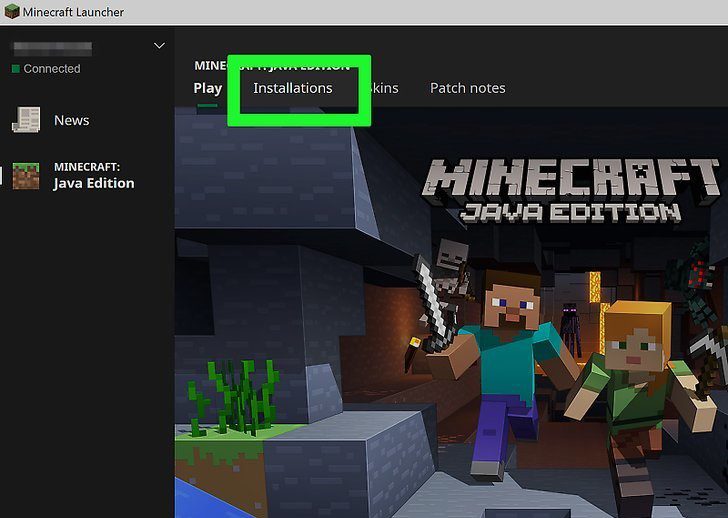Click the Minecraft Java Edition logo artwork

[571, 191]
